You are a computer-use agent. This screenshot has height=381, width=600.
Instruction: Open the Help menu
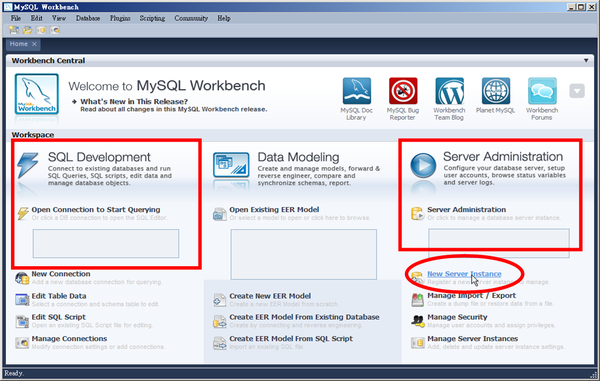coord(224,18)
